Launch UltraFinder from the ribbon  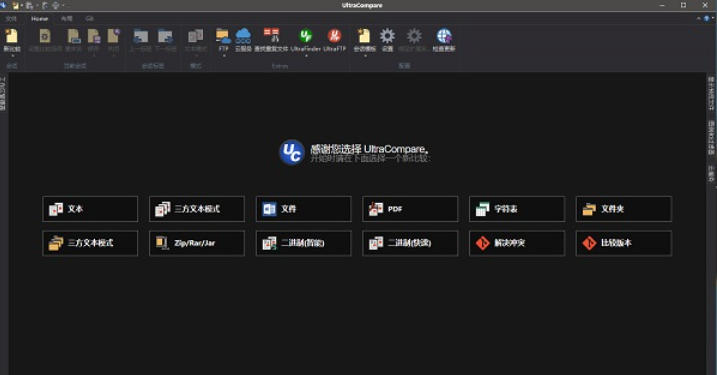click(x=305, y=36)
